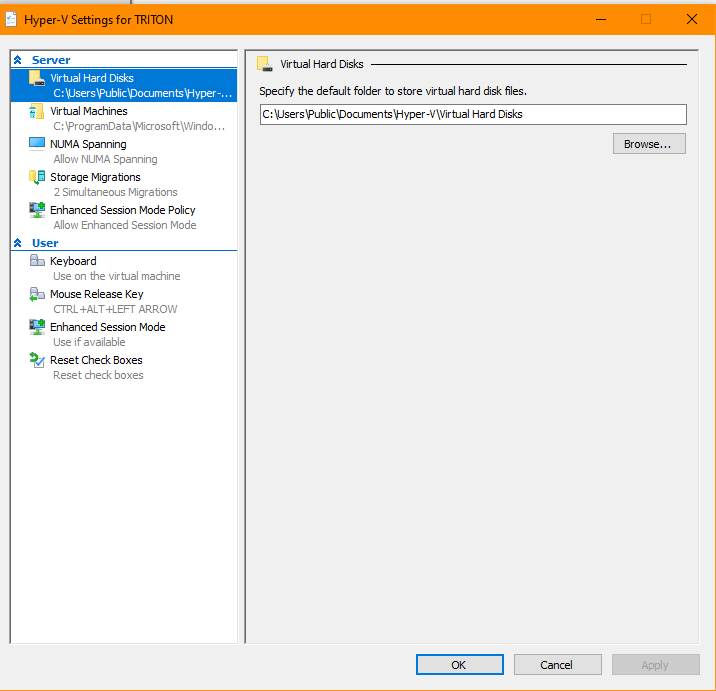
Task: Click the Virtual Hard Disks folder icon in sidebar
Action: [x=37, y=78]
